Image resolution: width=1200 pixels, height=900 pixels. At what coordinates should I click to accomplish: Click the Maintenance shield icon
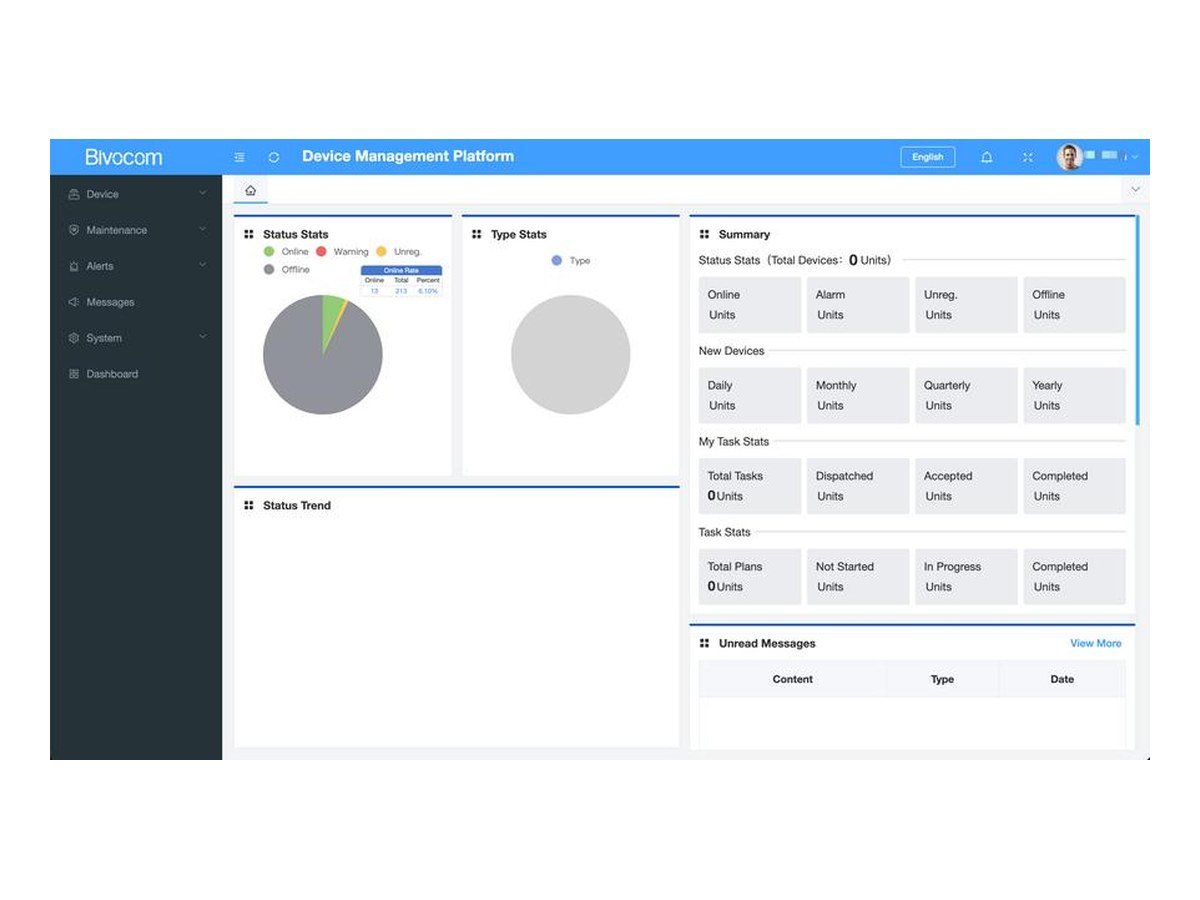pos(73,230)
